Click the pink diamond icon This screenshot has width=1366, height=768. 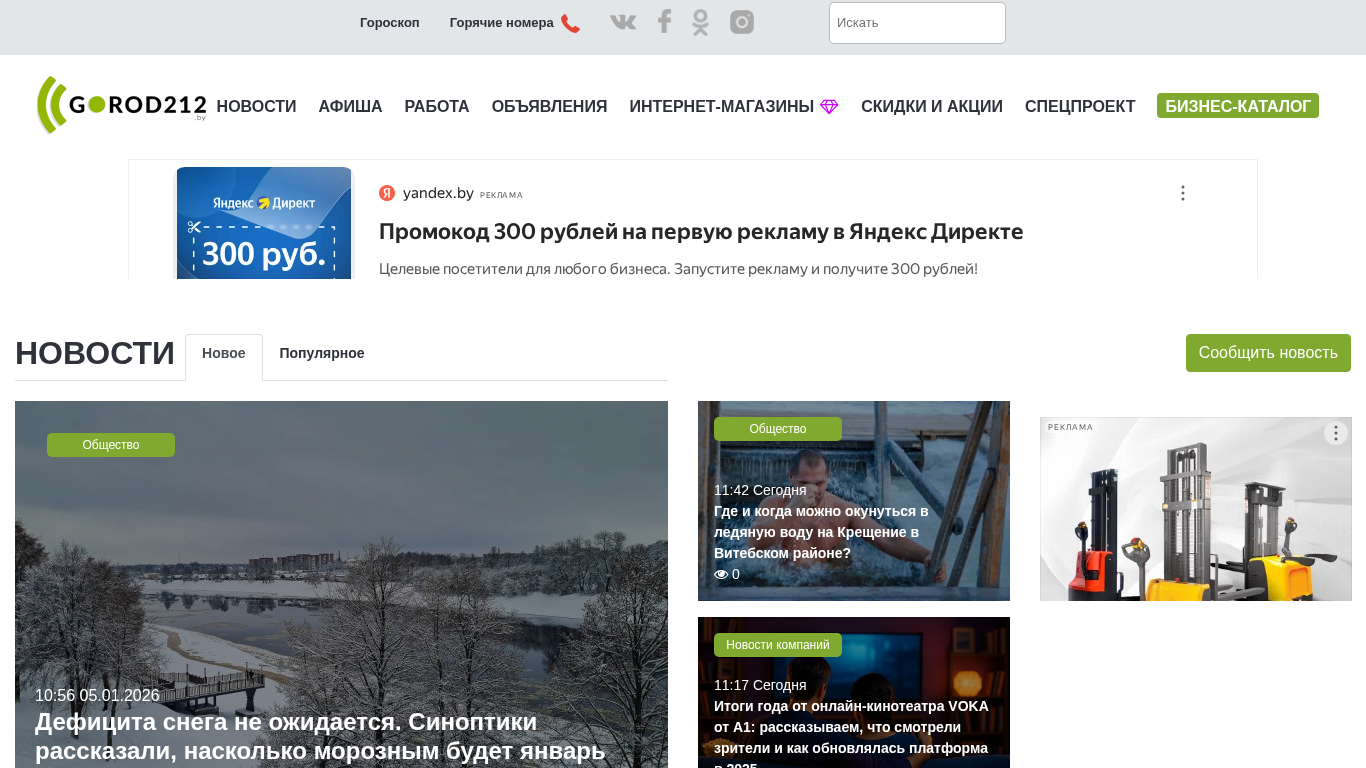pos(829,107)
